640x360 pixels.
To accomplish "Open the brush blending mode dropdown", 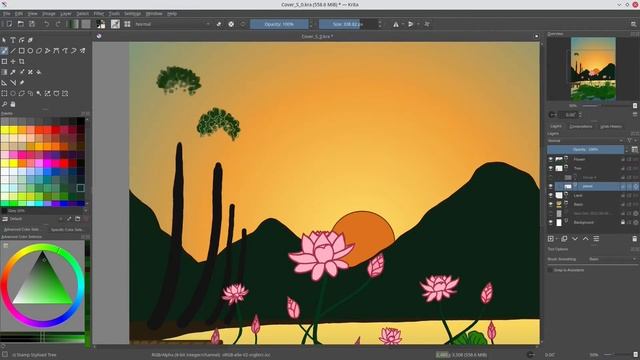I will pyautogui.click(x=172, y=24).
